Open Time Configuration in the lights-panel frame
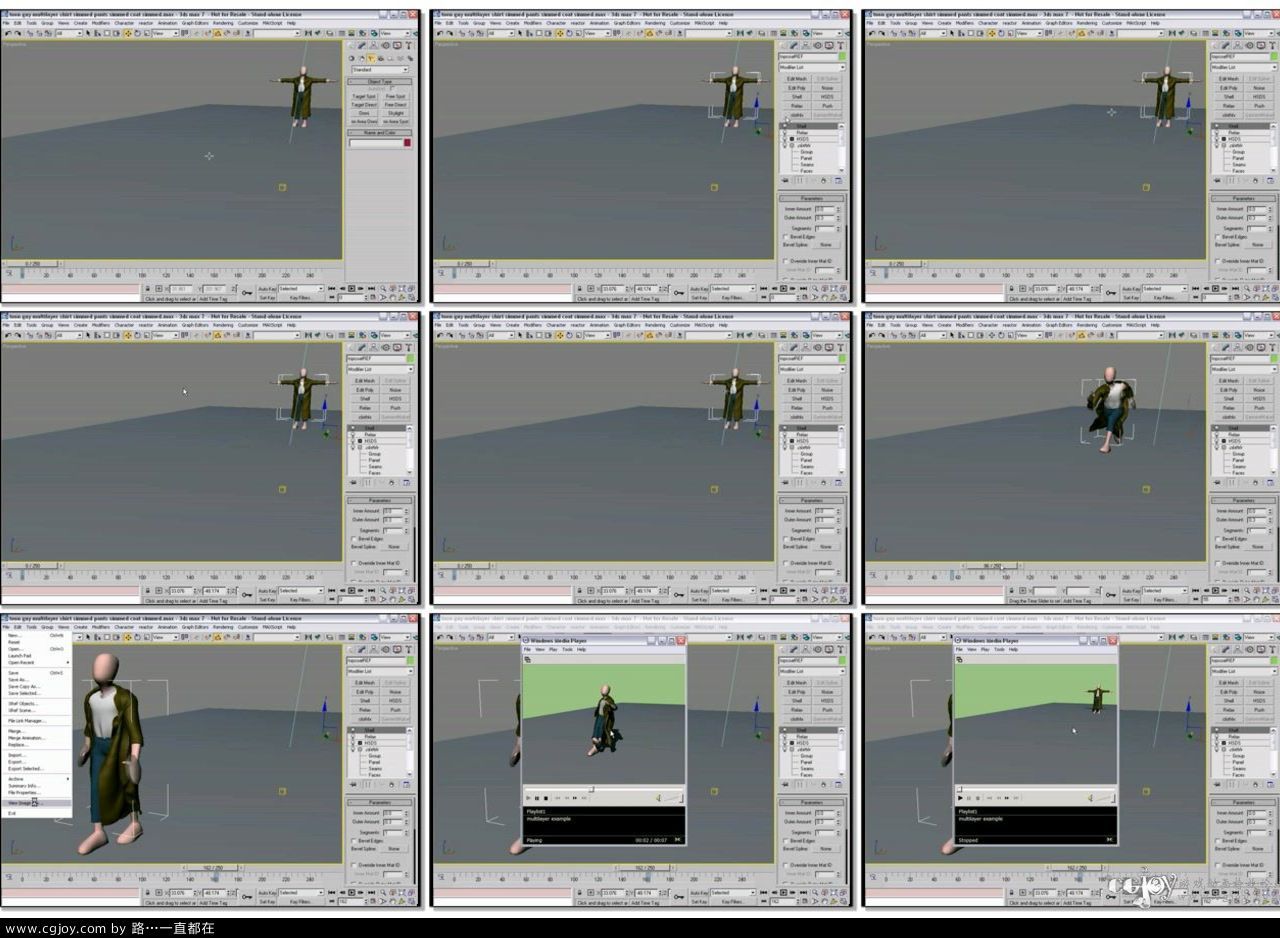This screenshot has height=938, width=1280. click(373, 297)
